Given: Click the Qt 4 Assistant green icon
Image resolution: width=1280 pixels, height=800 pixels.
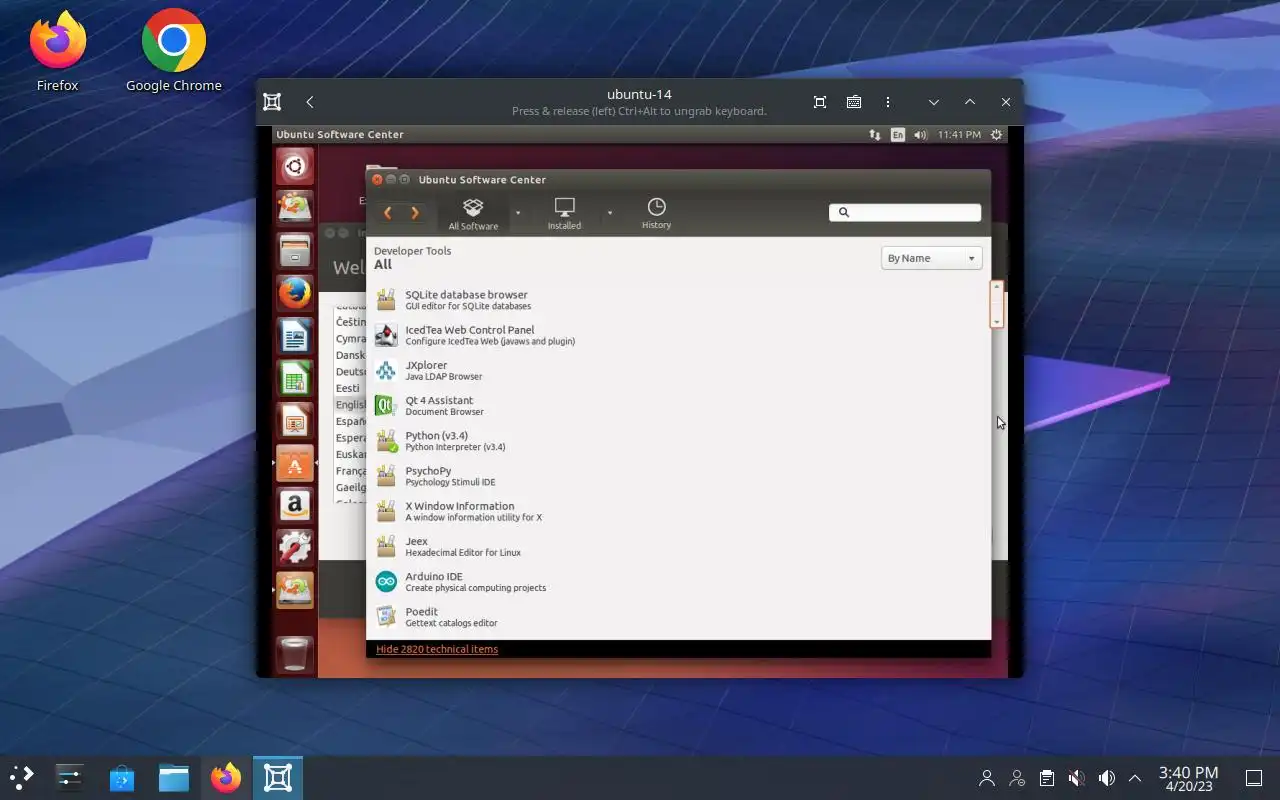Looking at the screenshot, I should (x=386, y=405).
